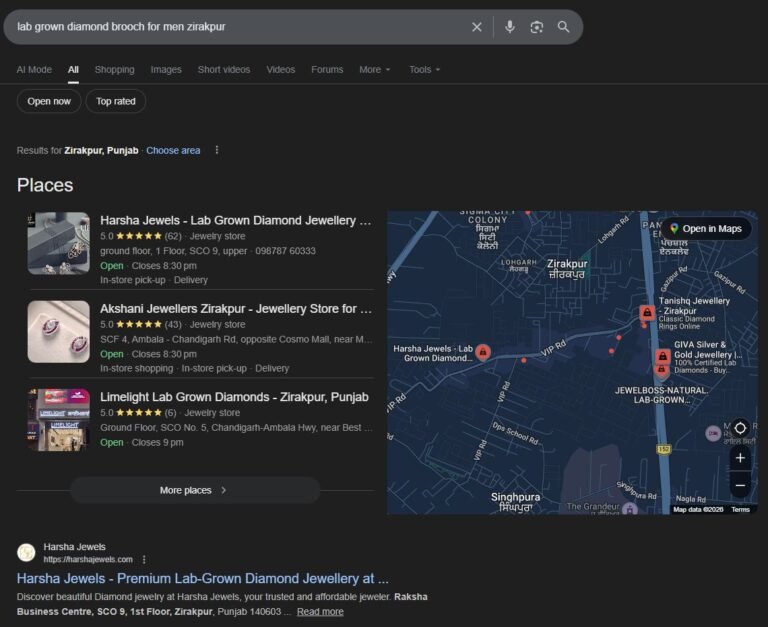
Task: Click the Tanishq Jewellery map pin
Action: coord(647,313)
